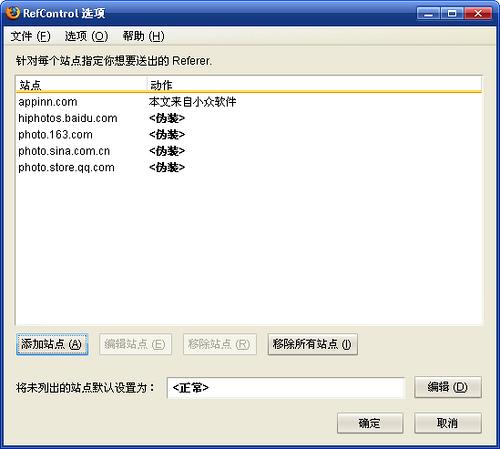This screenshot has width=500, height=449.
Task: Click the 移除所有站点 button
Action: 313,344
